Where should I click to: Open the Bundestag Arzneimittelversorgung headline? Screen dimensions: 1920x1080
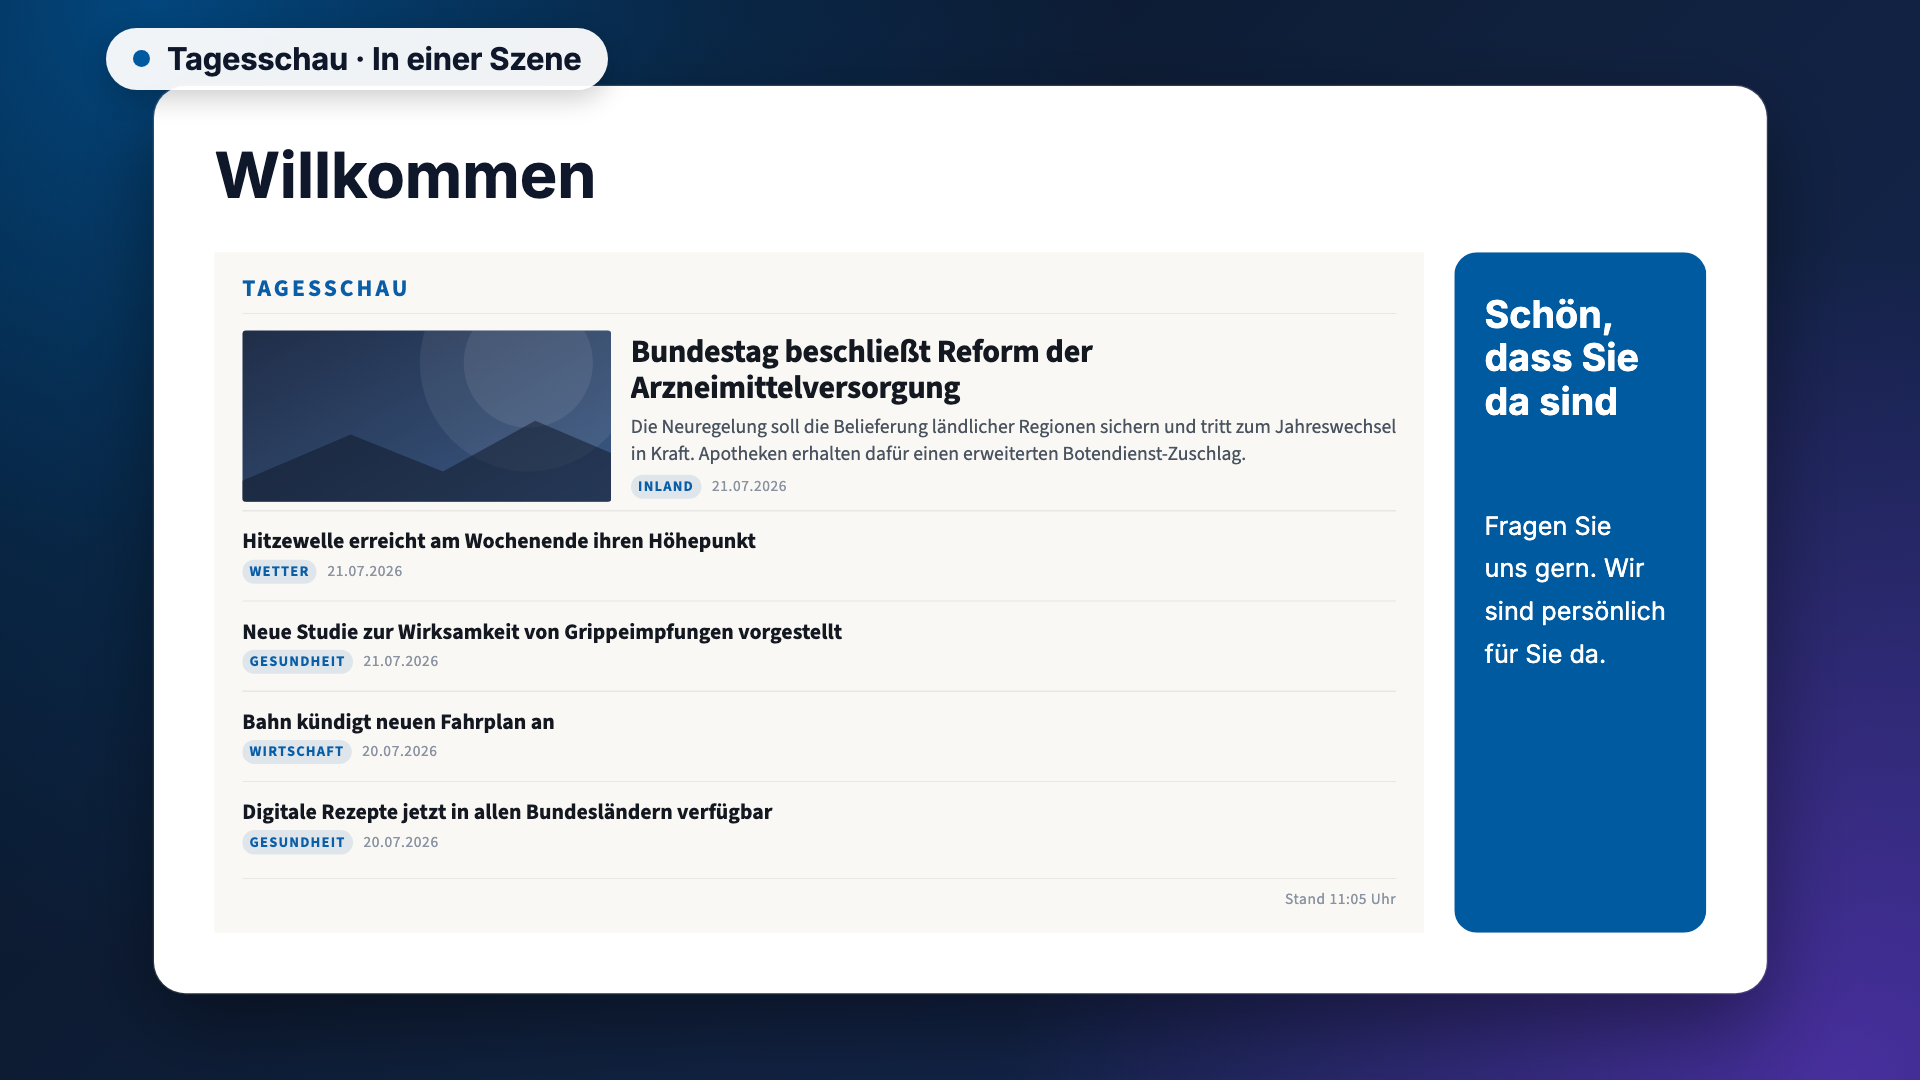[861, 369]
